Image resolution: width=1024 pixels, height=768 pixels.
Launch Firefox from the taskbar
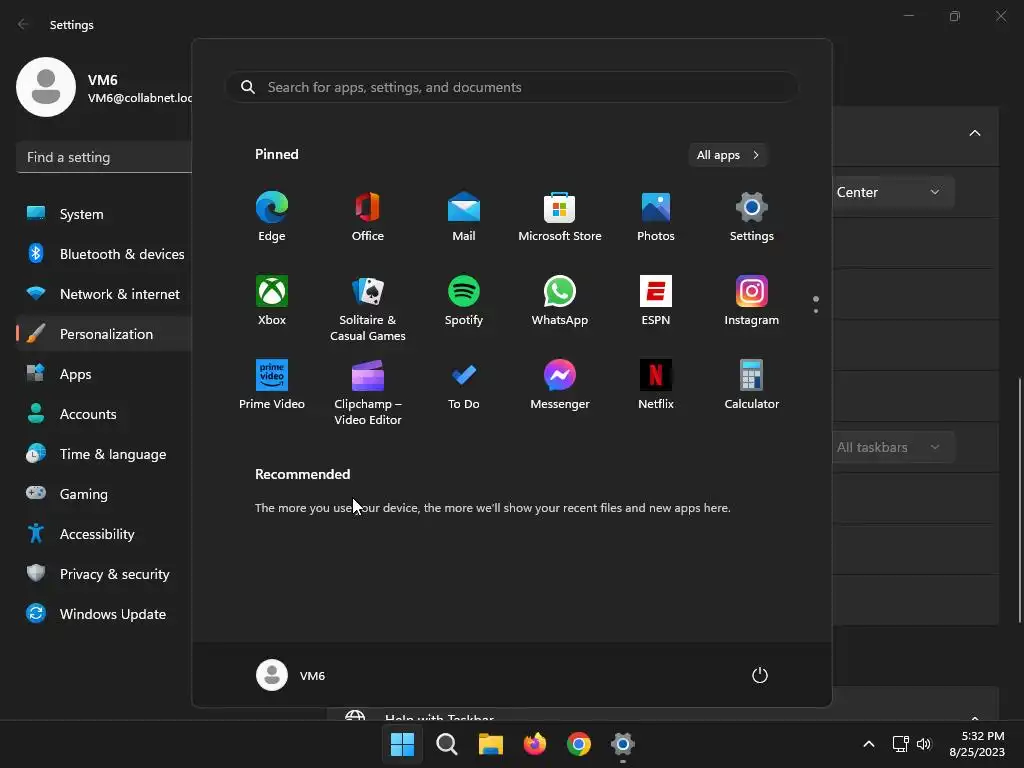point(535,744)
